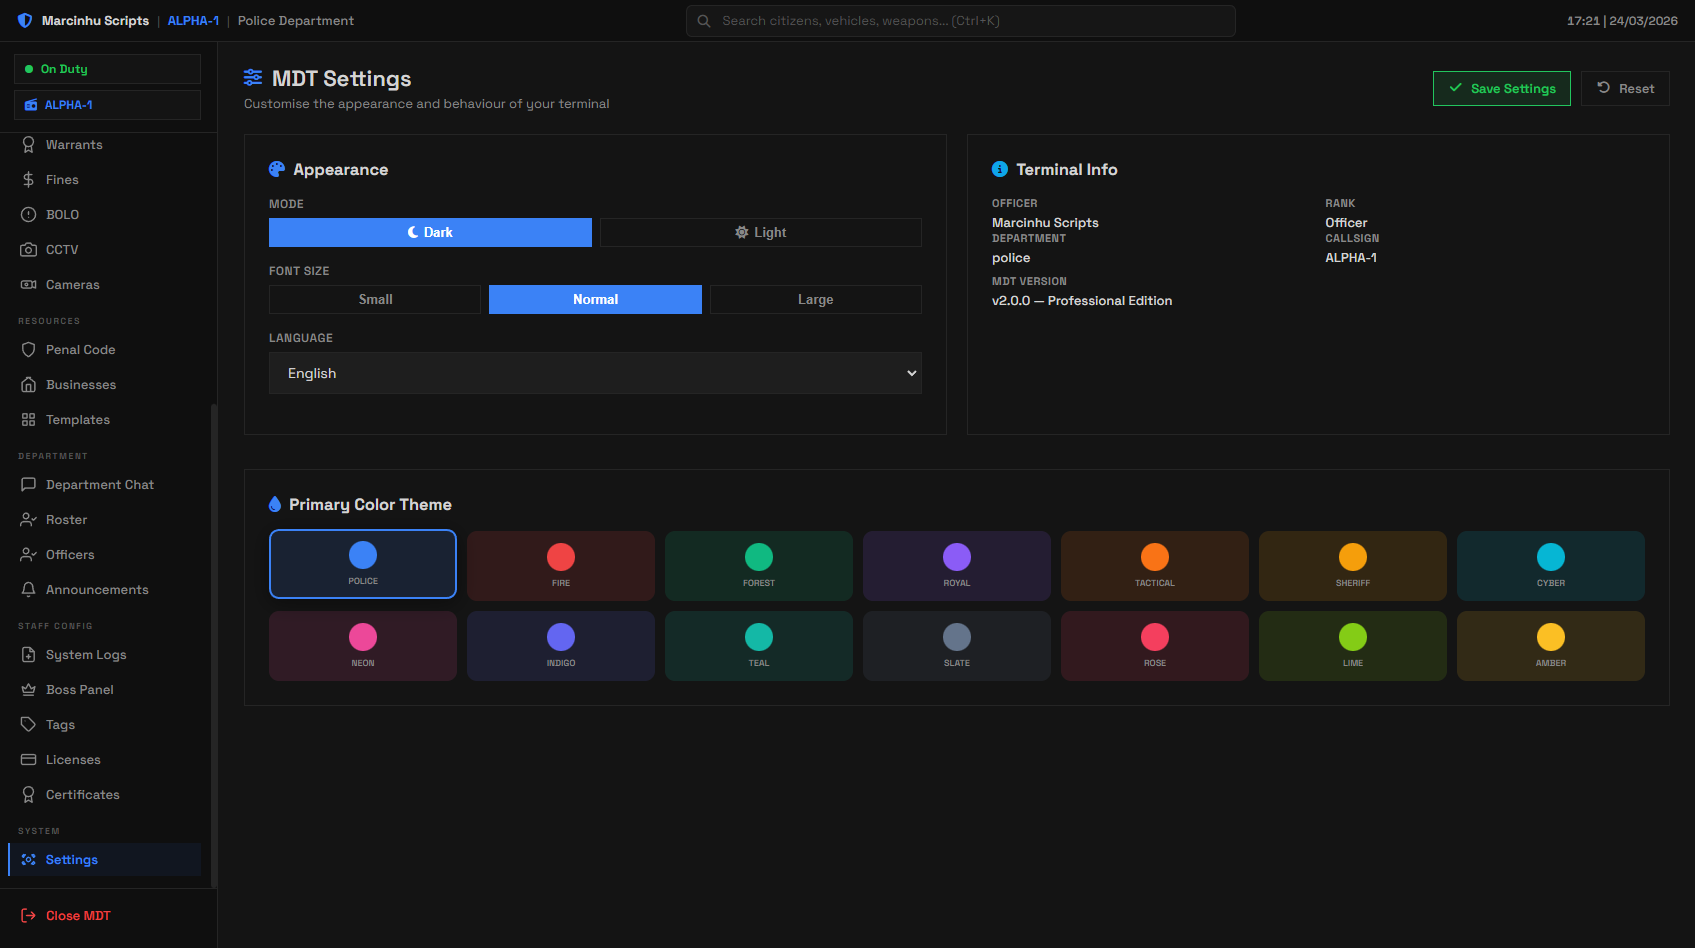Focus the citizens and vehicles search field
Screen dimensions: 1695x948
[961, 21]
